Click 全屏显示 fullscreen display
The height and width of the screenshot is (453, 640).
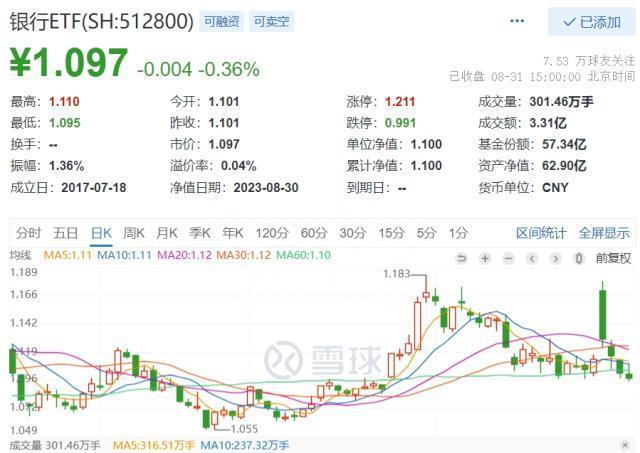pos(604,233)
